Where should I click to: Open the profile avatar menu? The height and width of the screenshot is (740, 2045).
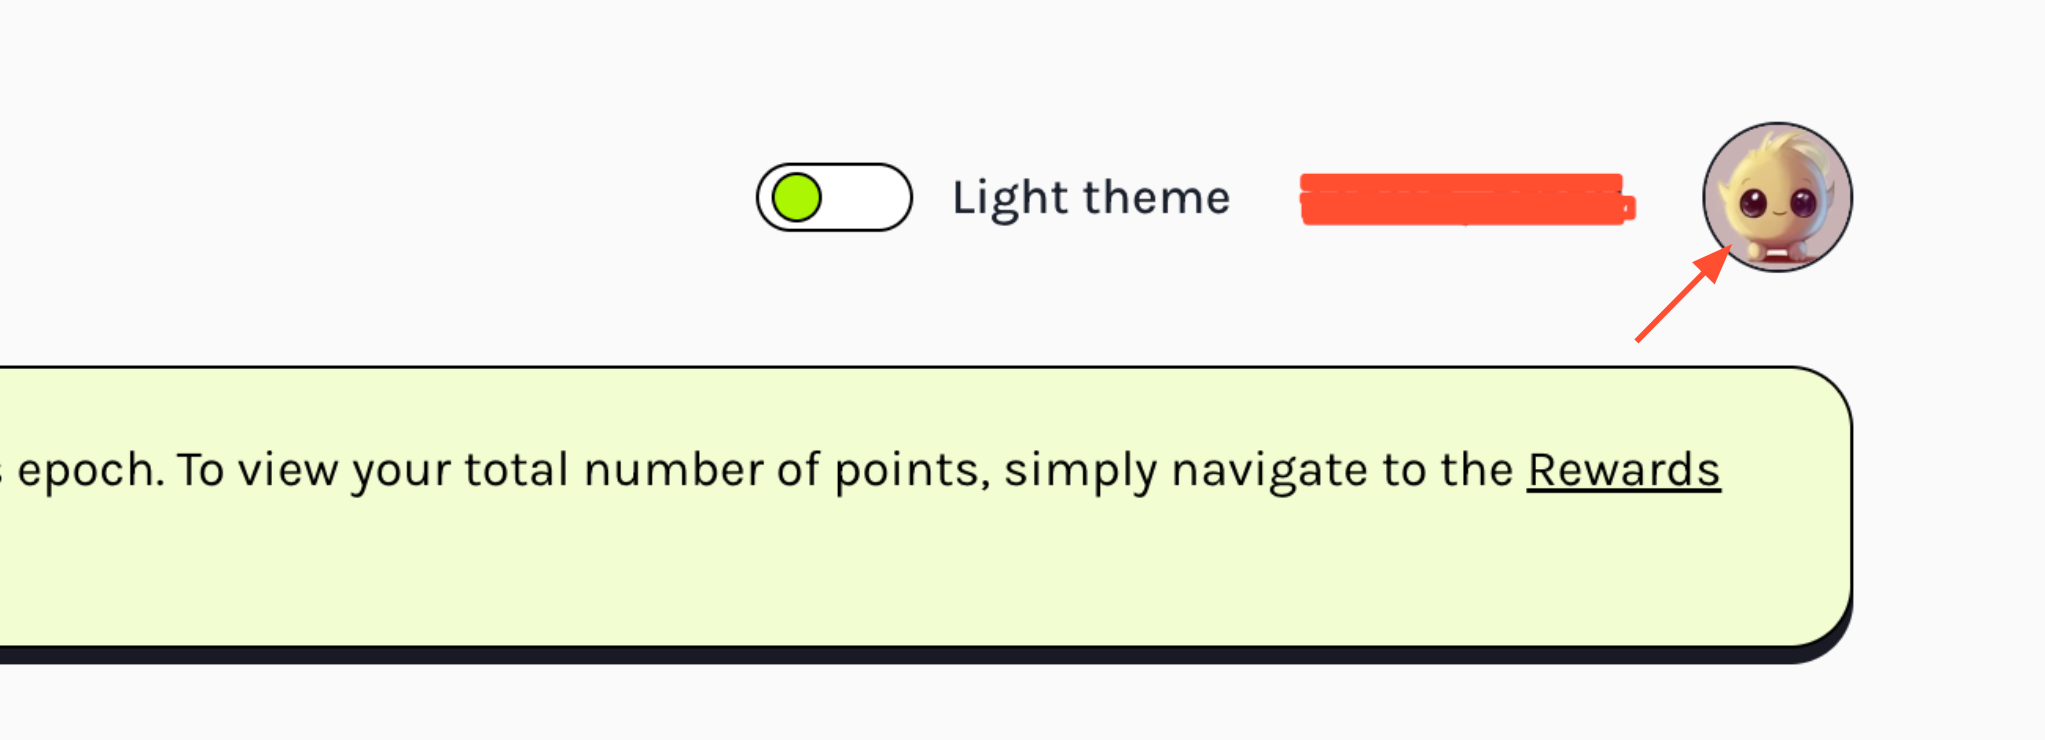pyautogui.click(x=1777, y=197)
